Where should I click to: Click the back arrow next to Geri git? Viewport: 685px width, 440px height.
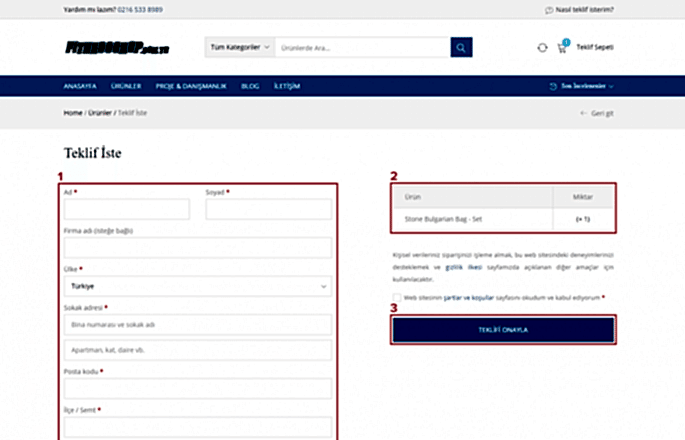click(584, 113)
